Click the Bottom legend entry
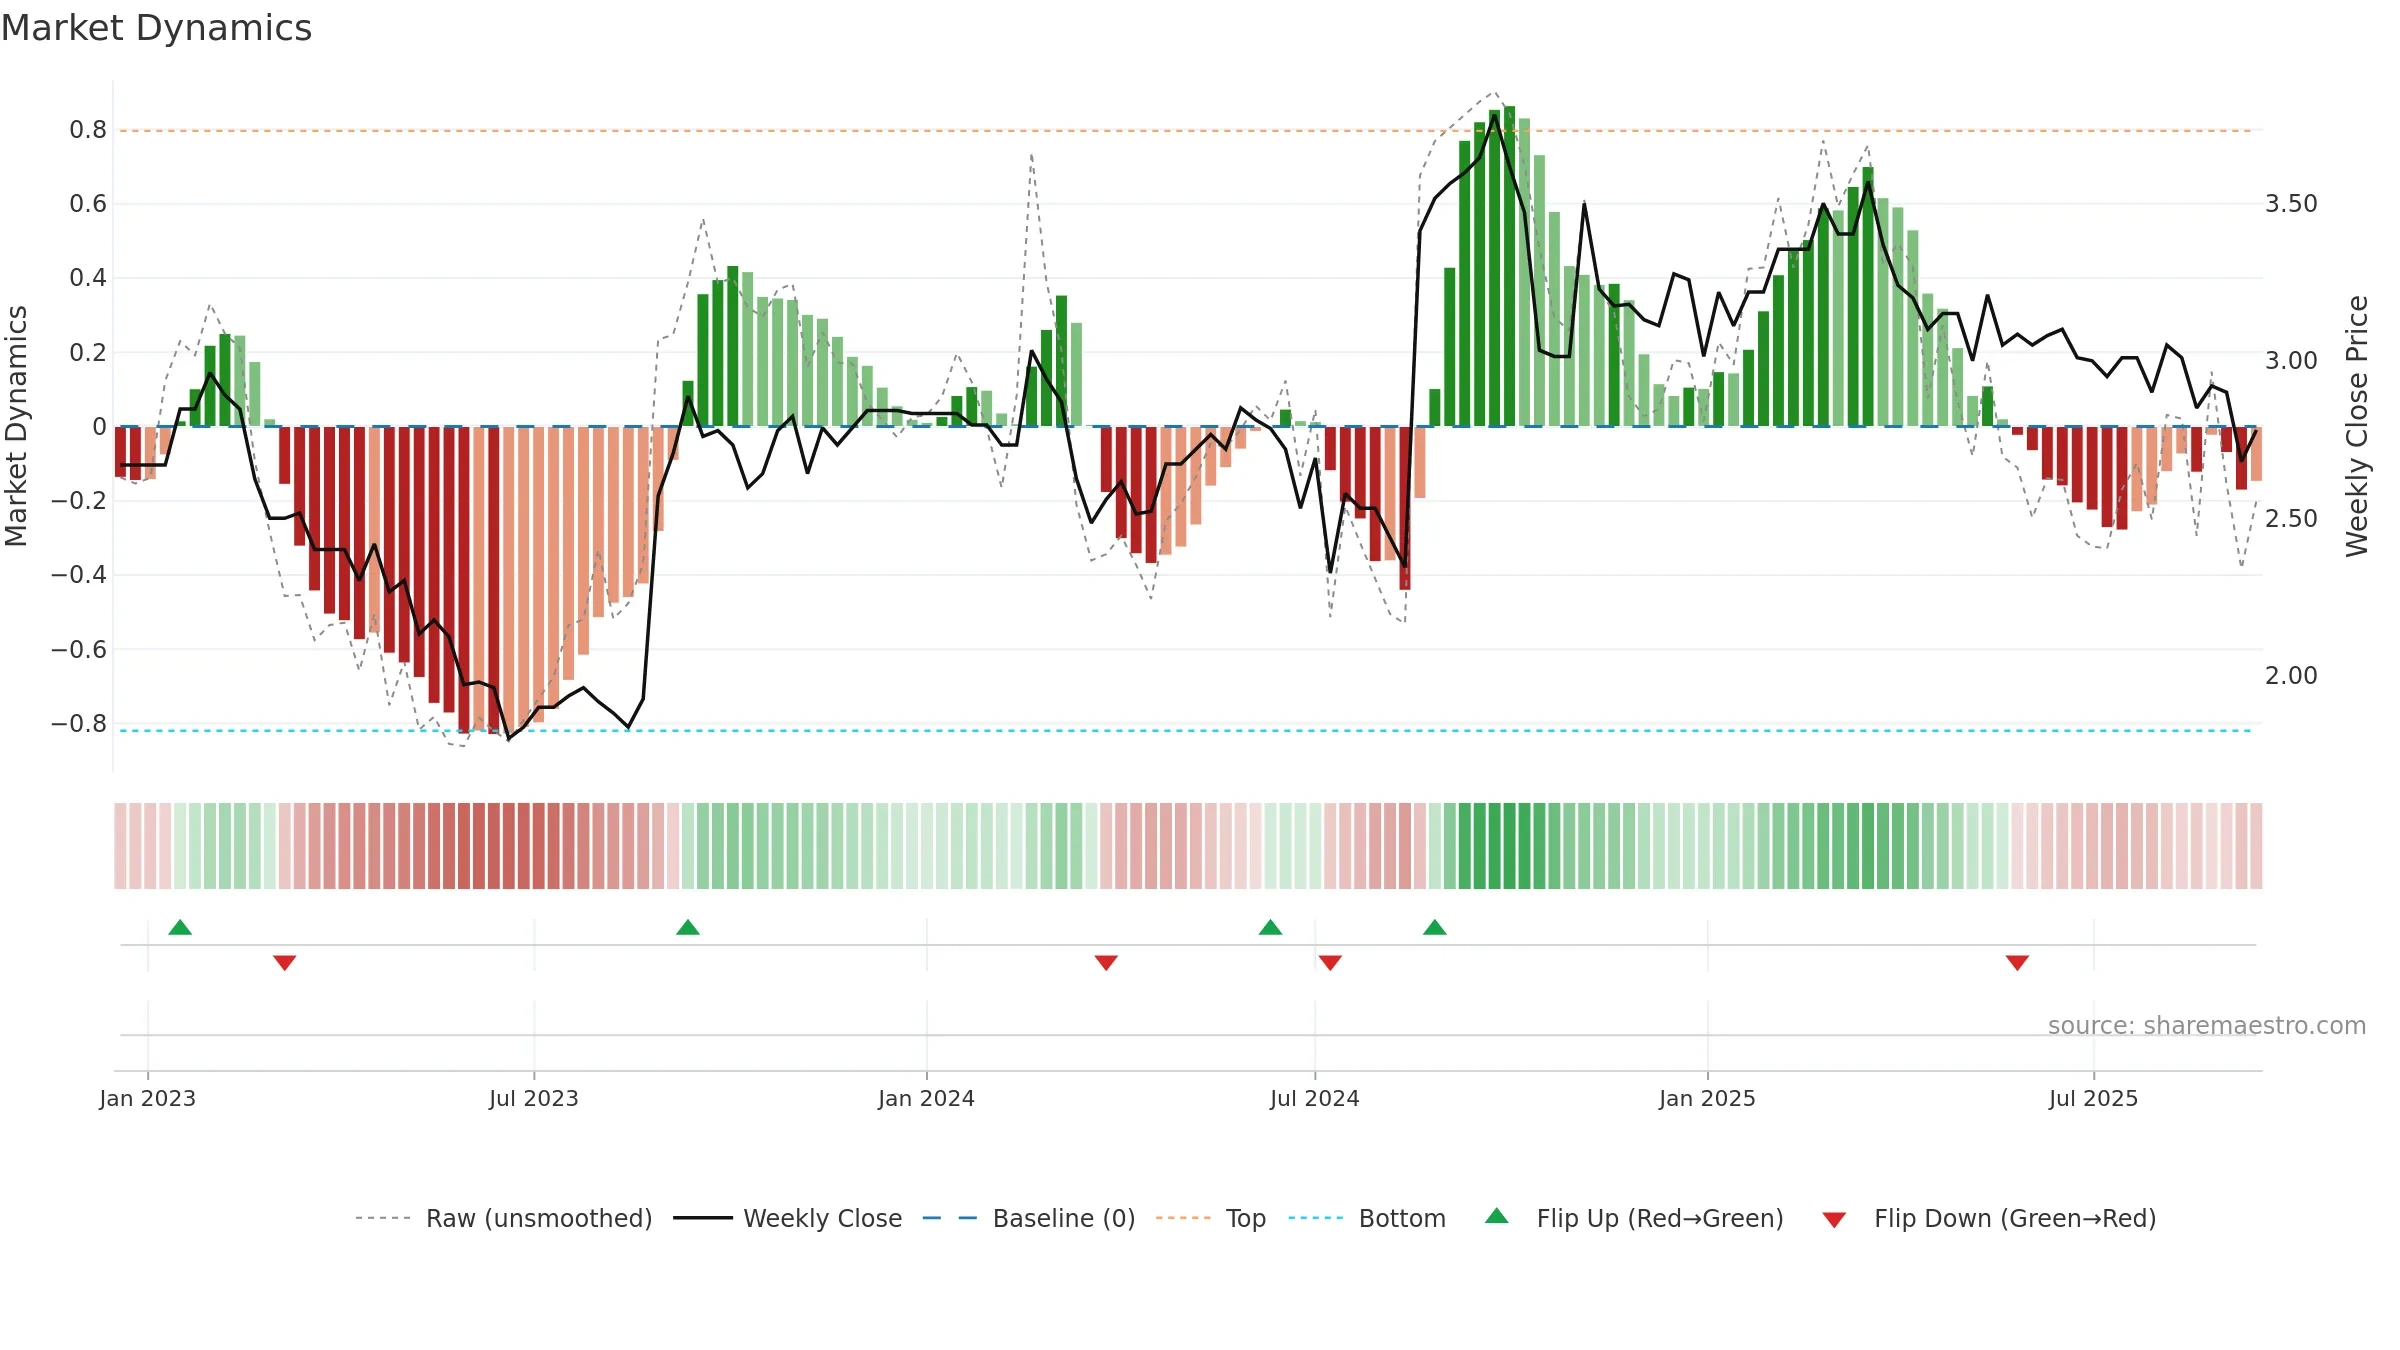Viewport: 2400px width, 1350px height. pyautogui.click(x=1366, y=1218)
